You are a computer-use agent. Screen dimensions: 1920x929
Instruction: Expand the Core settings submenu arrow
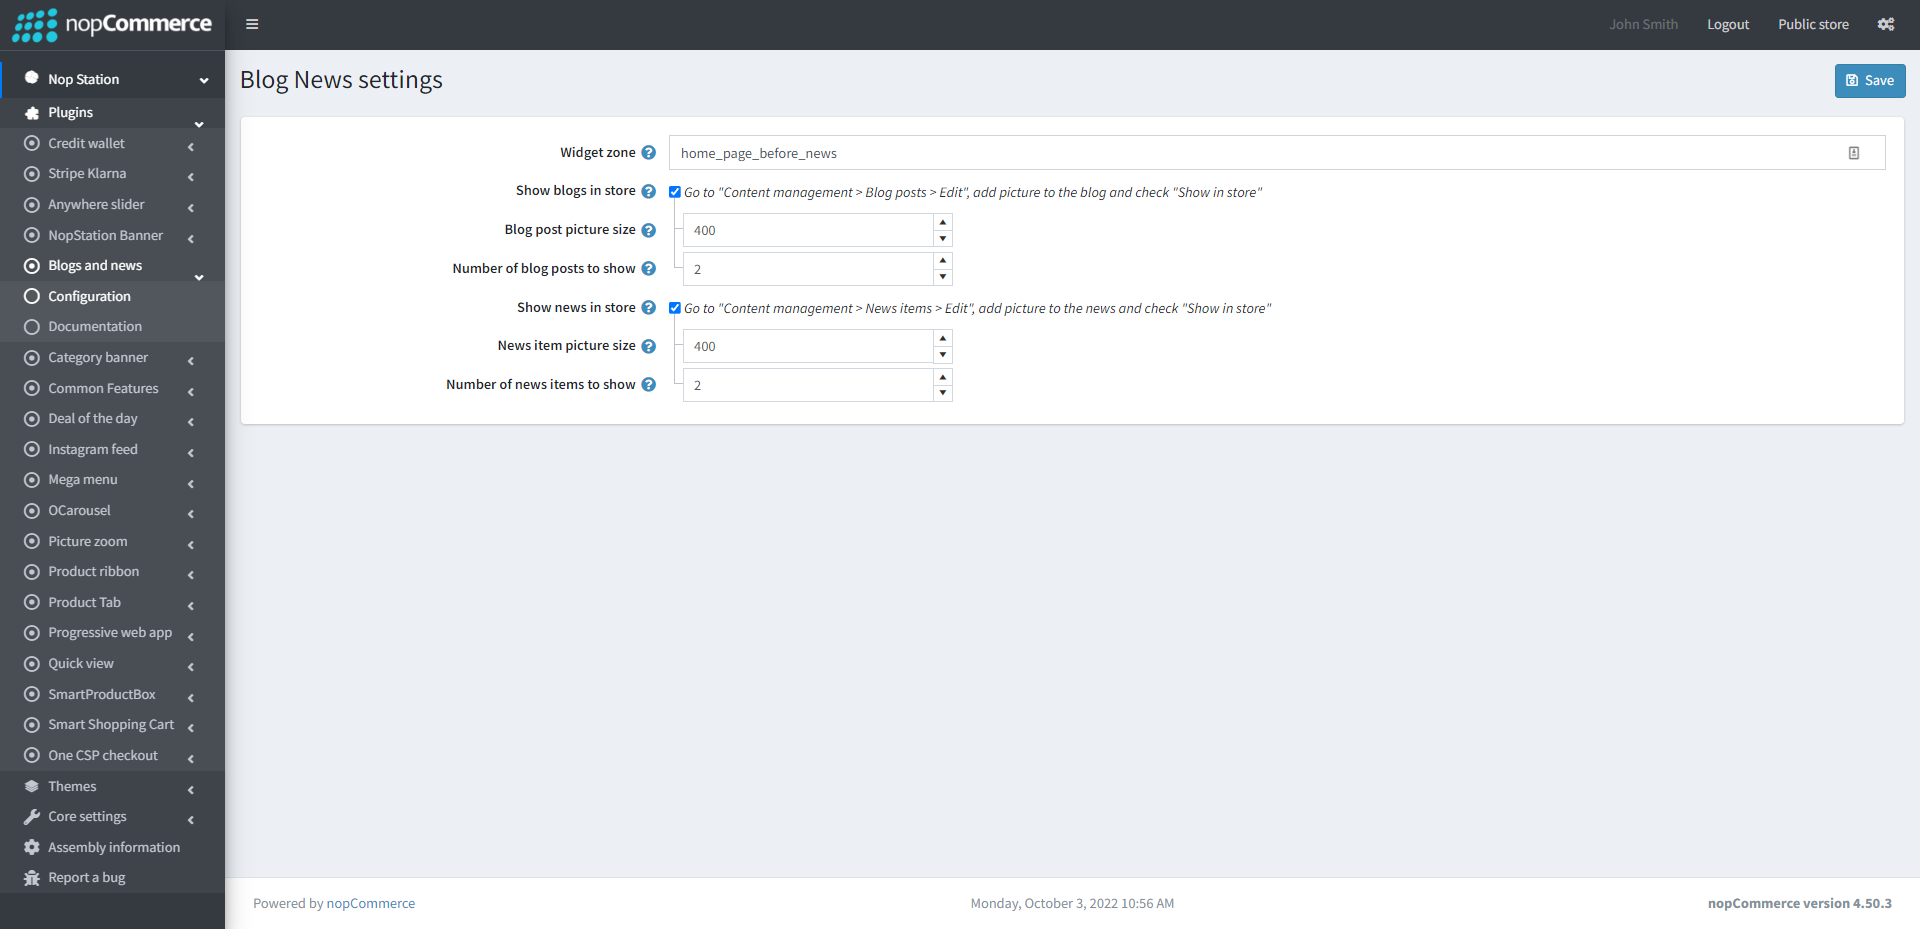click(x=191, y=820)
